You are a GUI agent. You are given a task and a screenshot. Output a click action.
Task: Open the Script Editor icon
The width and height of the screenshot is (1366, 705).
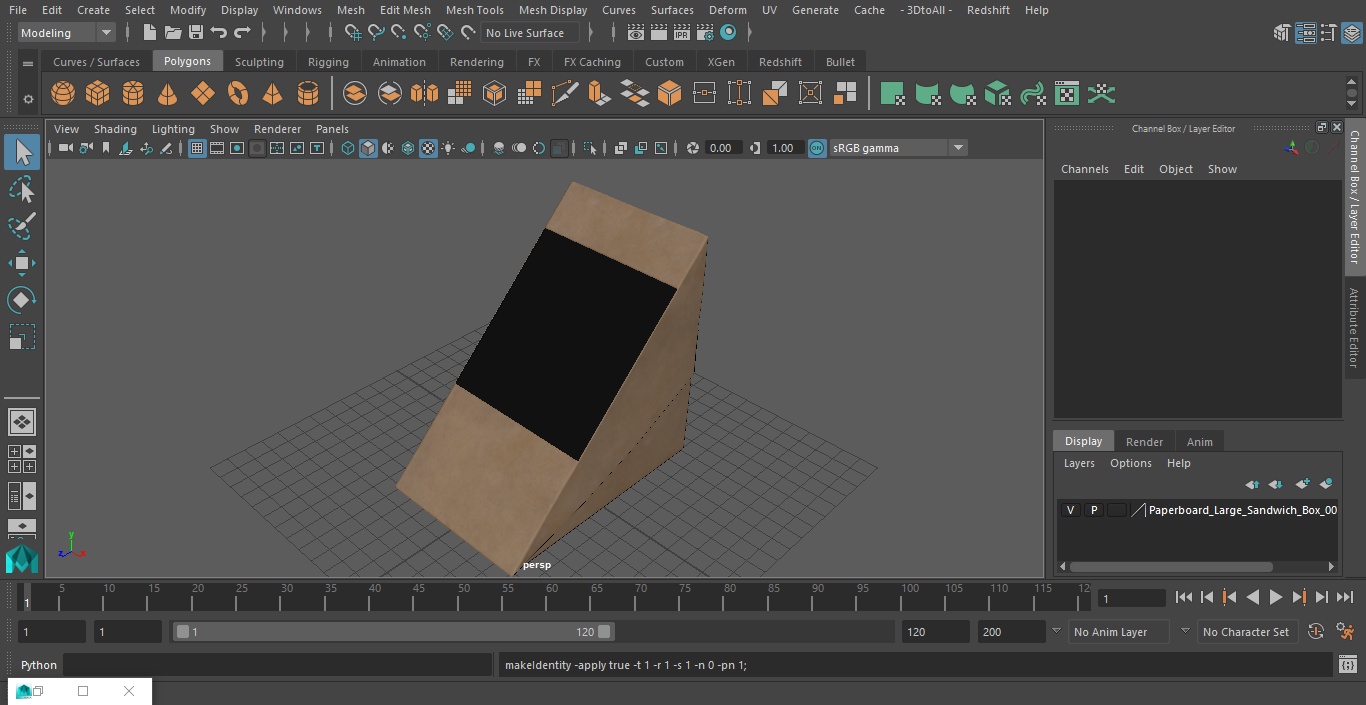pyautogui.click(x=1347, y=665)
